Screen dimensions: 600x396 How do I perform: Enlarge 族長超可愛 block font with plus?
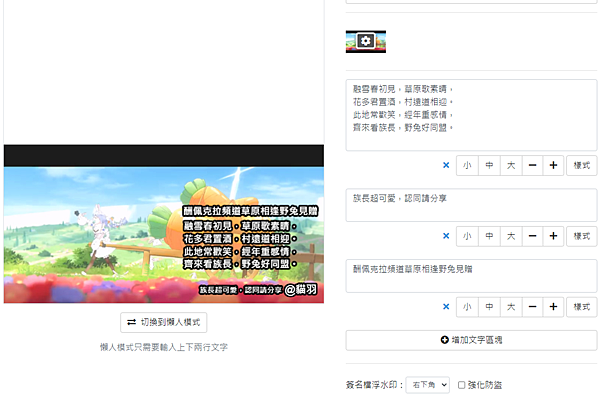point(553,236)
